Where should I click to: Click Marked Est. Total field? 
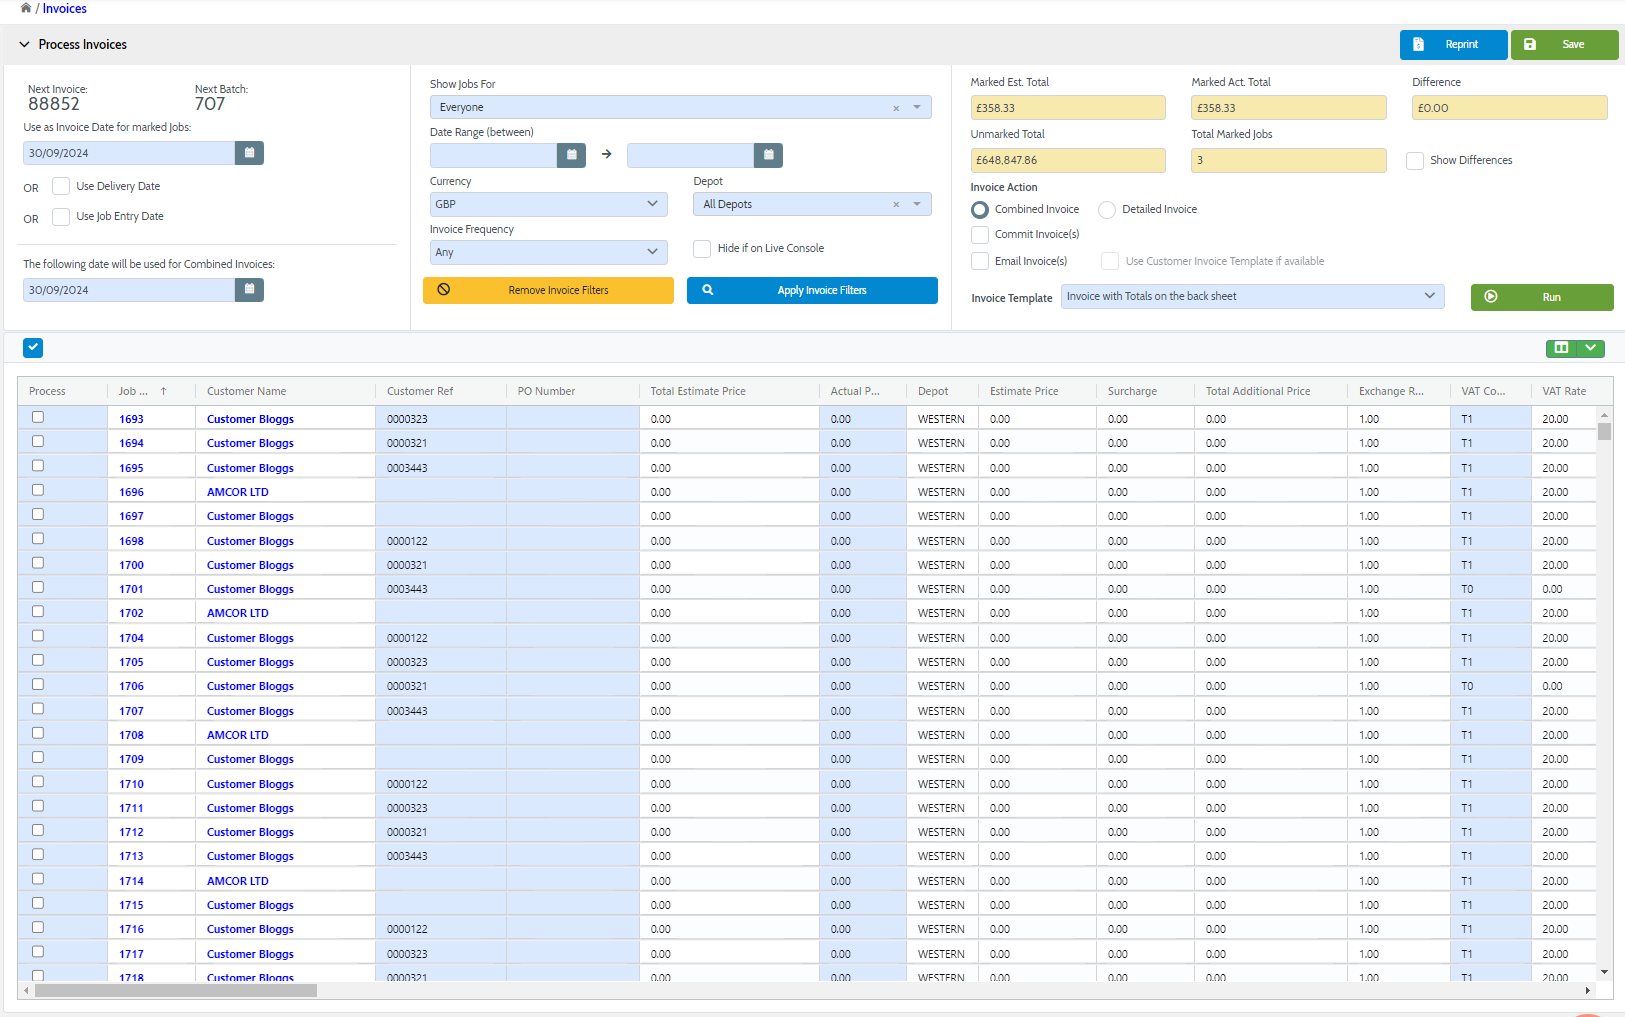[1068, 108]
